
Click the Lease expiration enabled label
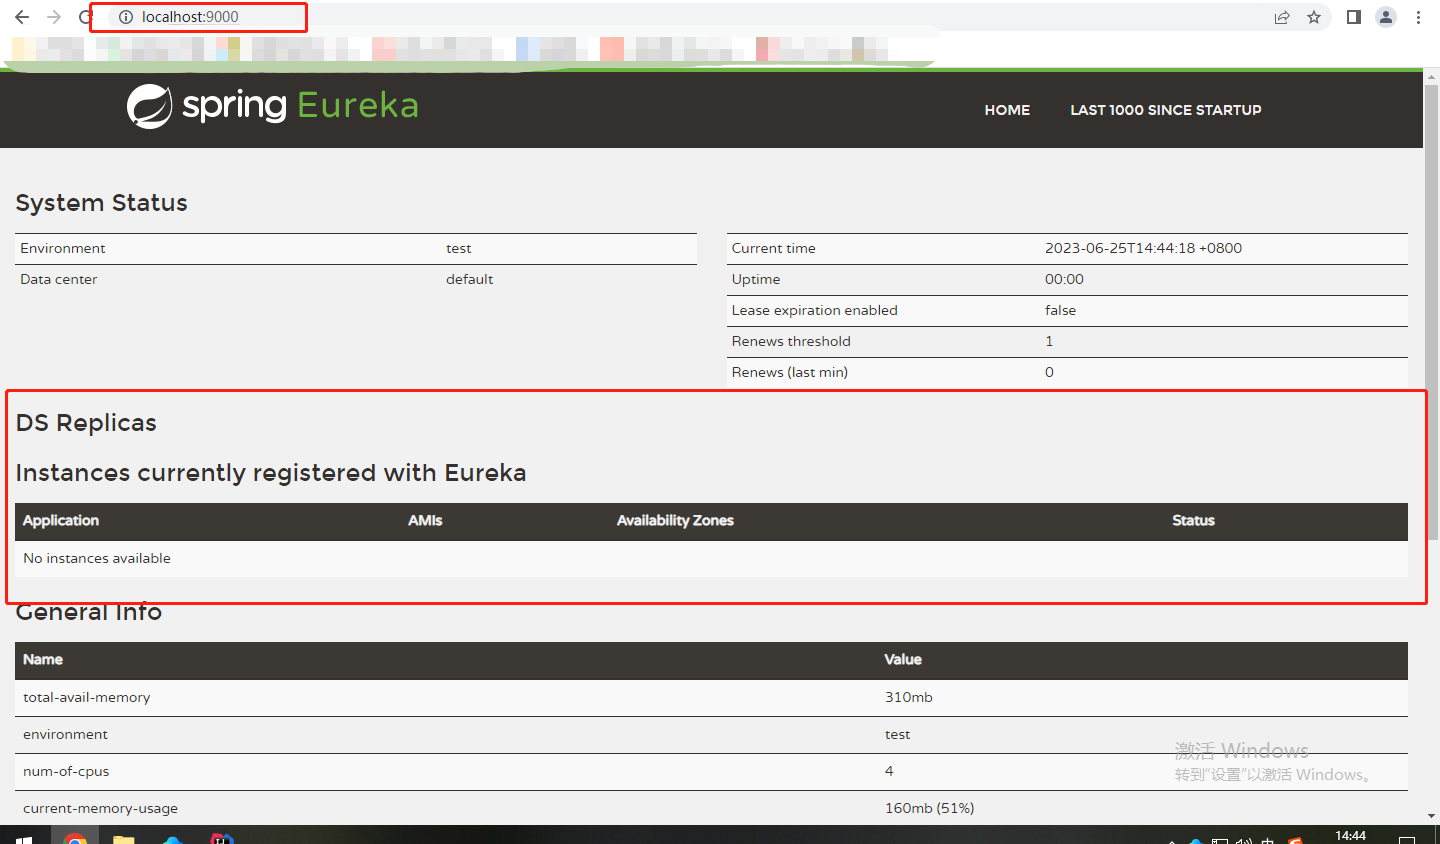814,310
